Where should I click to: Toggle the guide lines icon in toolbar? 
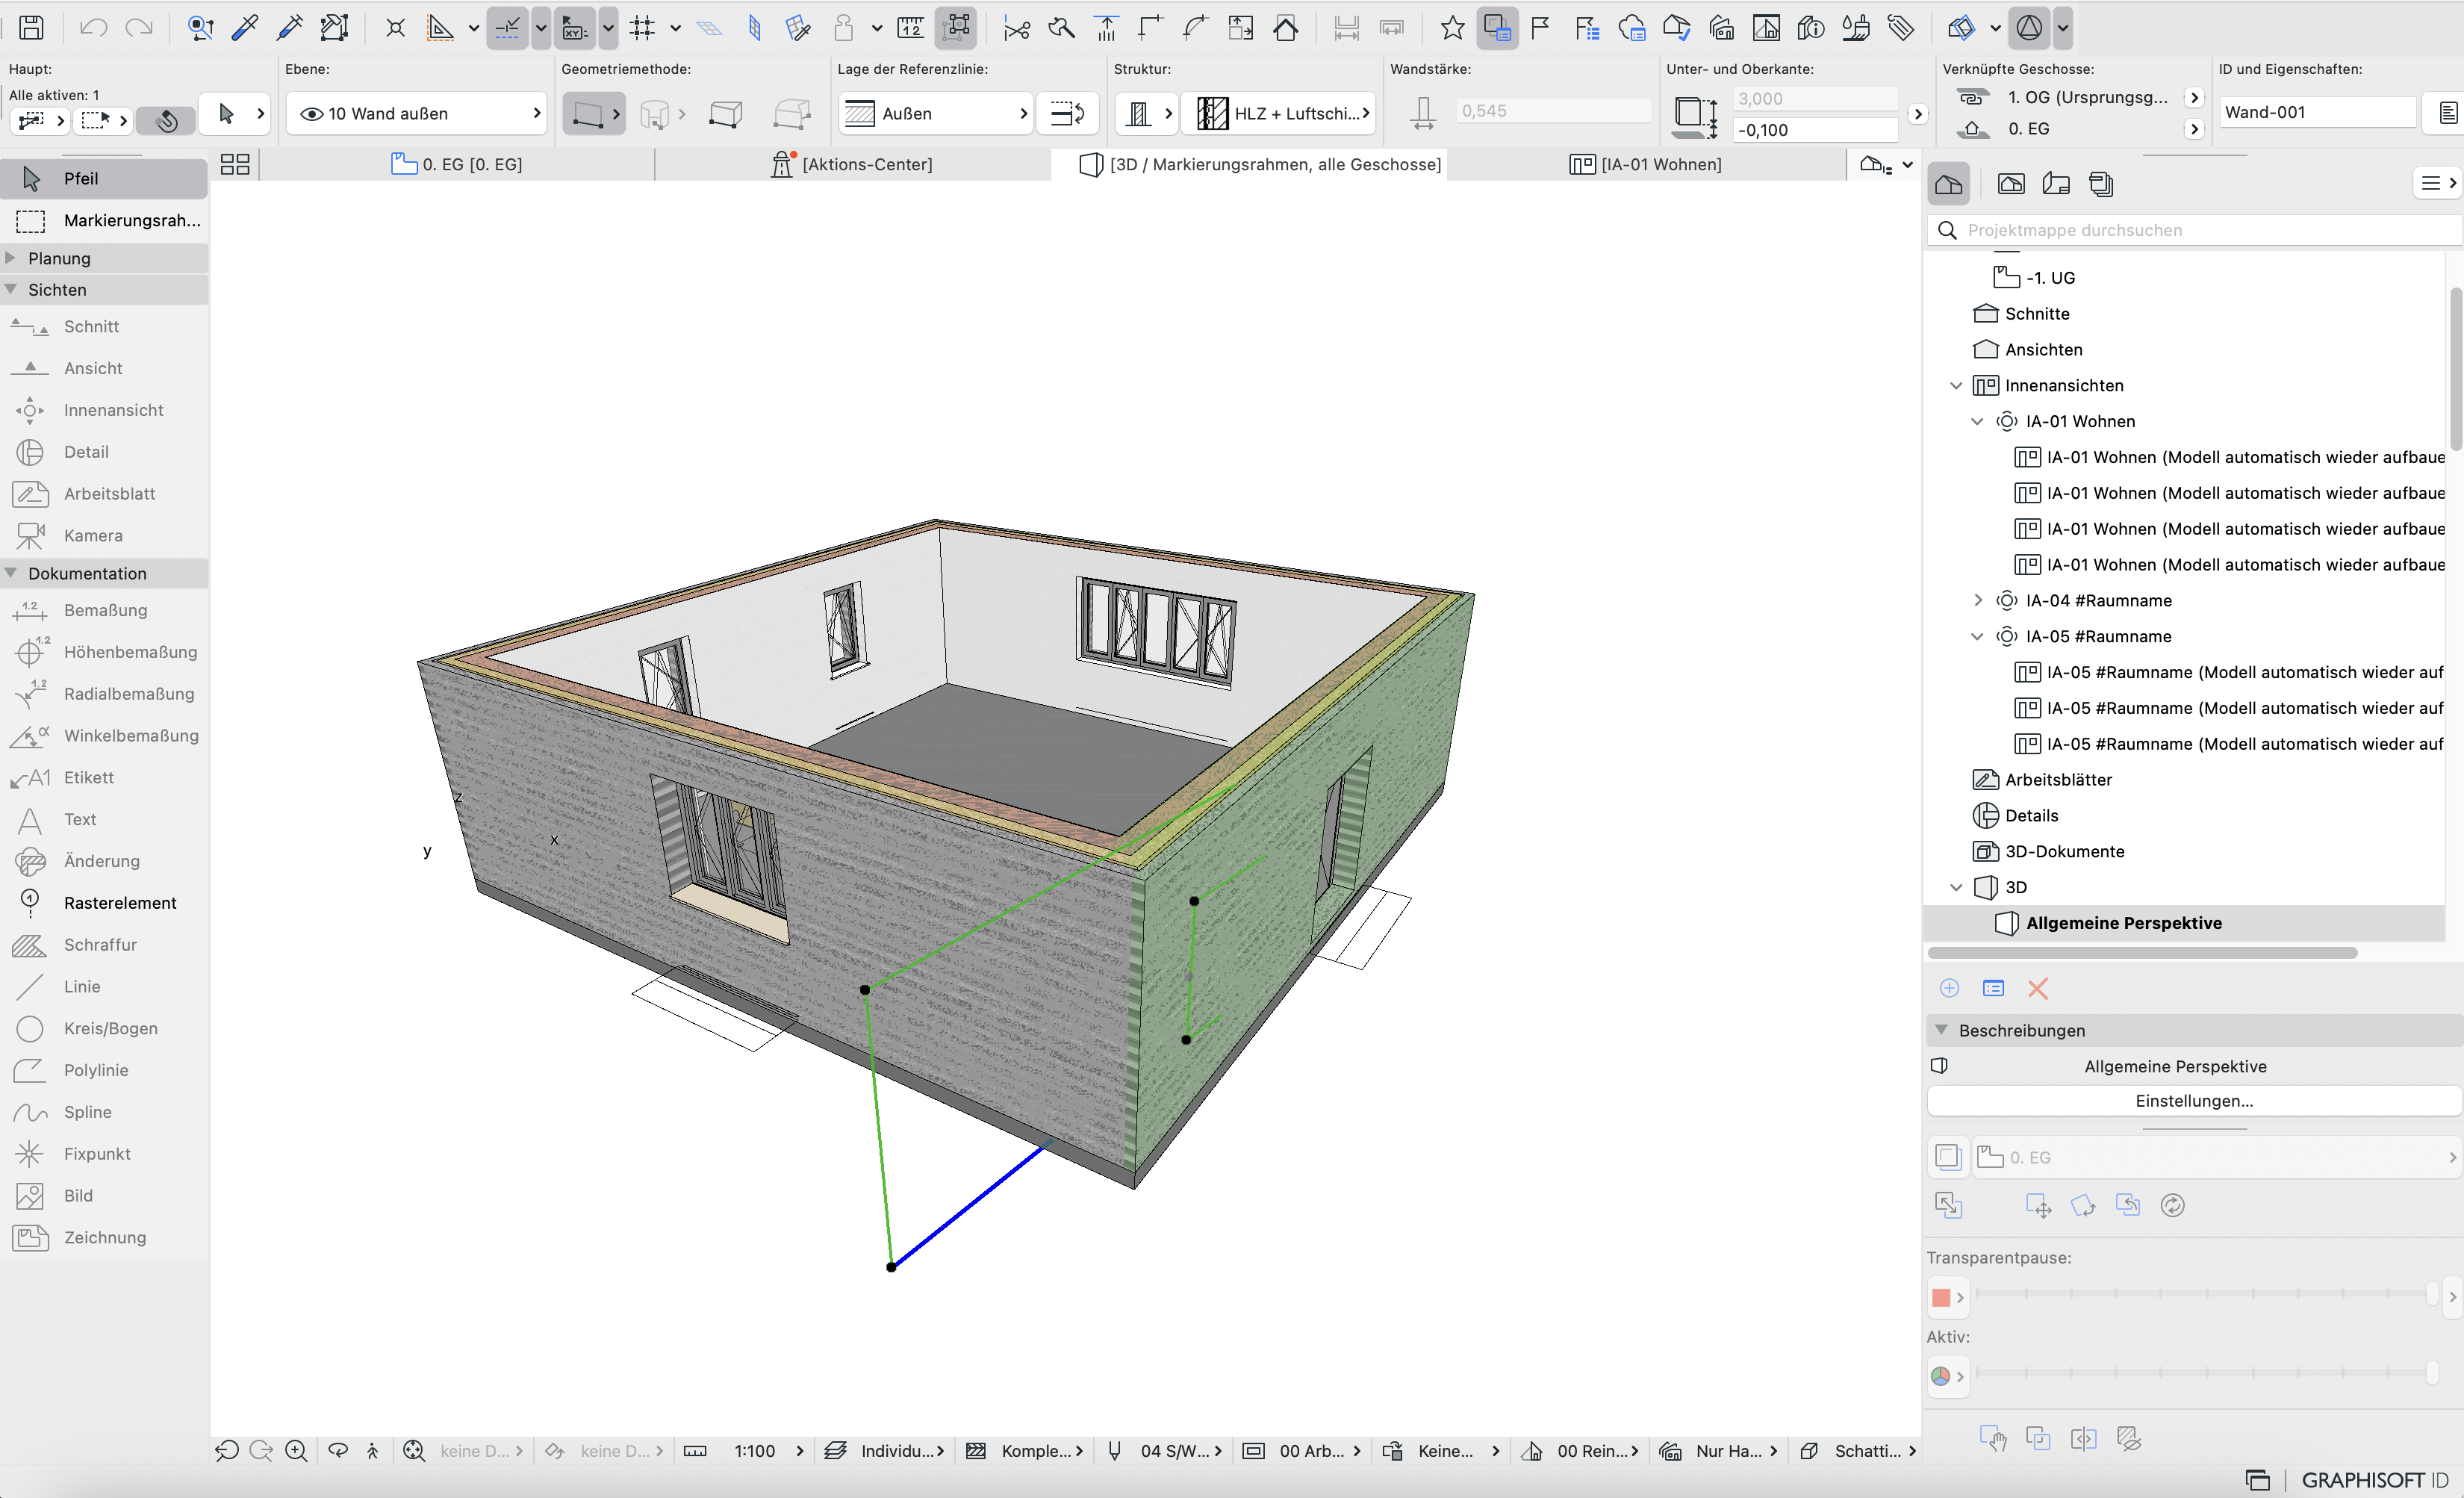(x=508, y=27)
